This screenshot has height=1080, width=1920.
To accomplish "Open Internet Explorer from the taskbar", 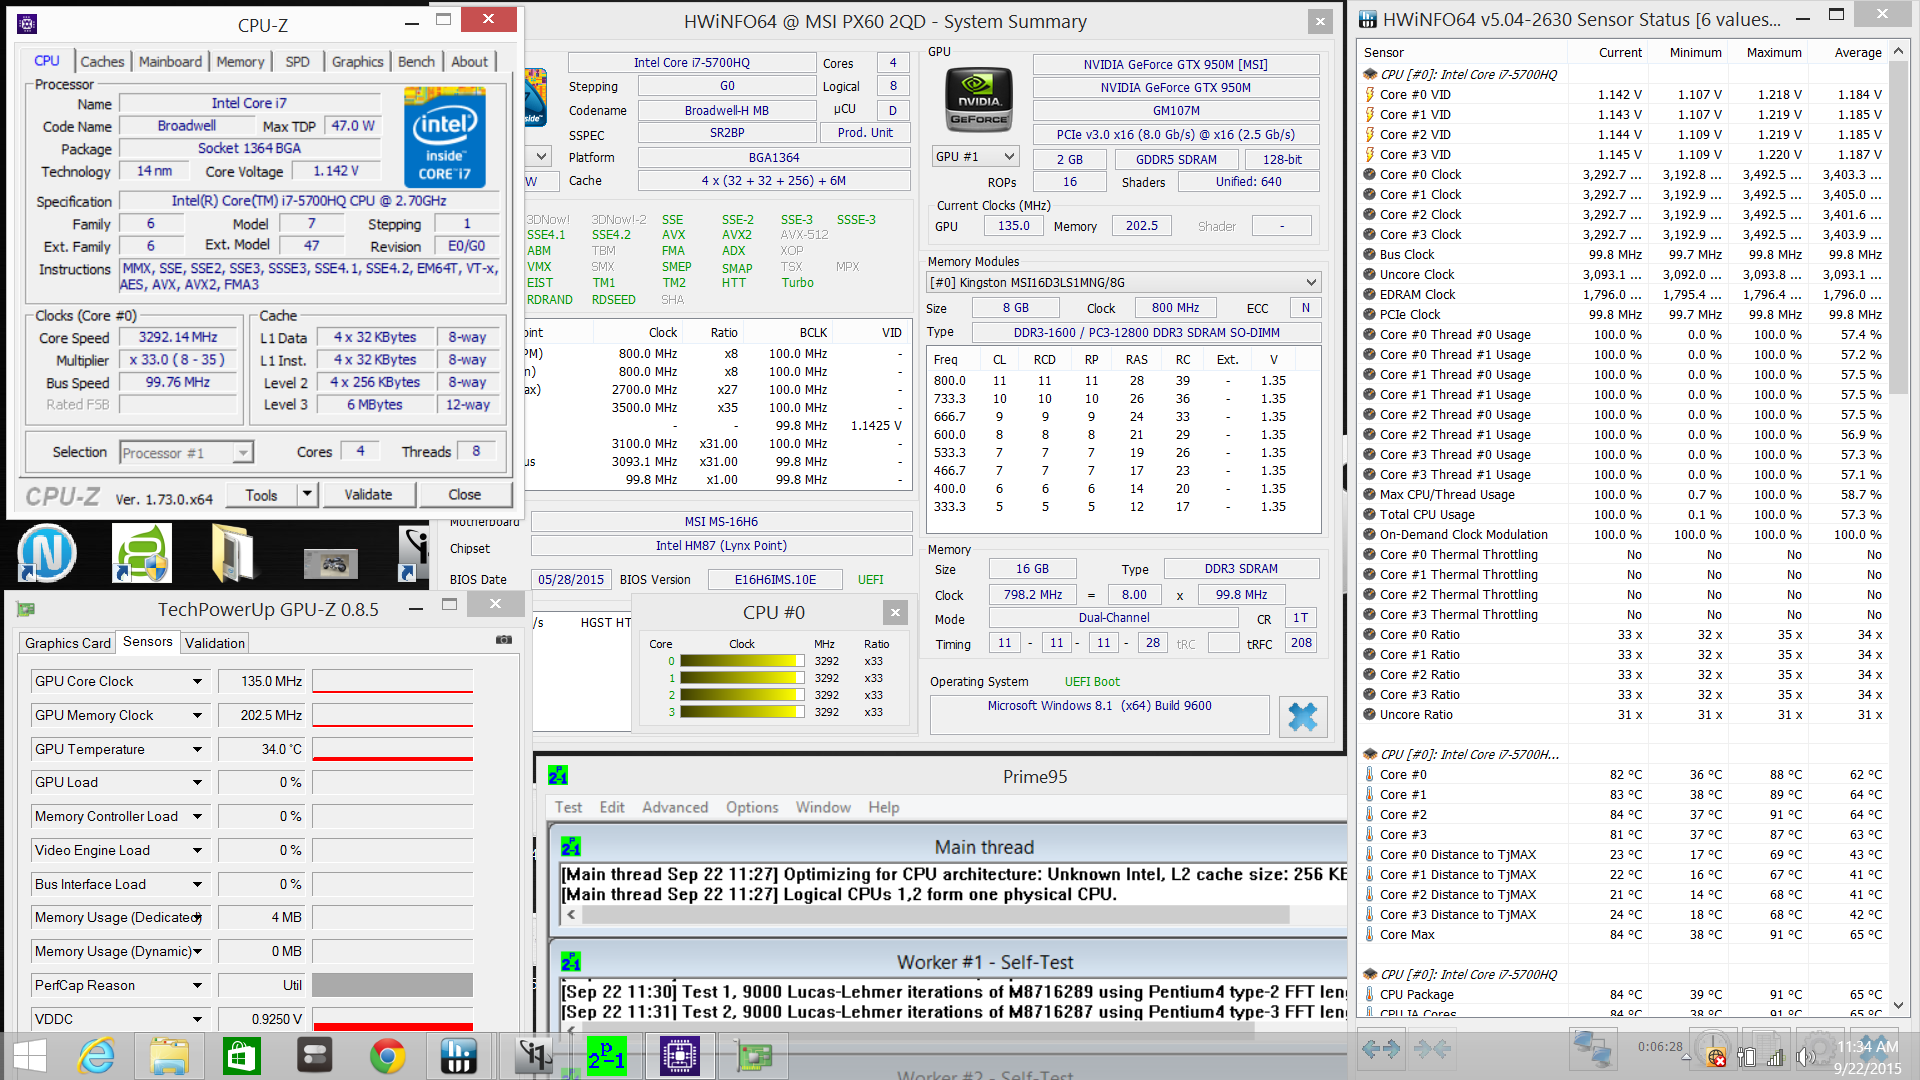I will pos(97,1056).
